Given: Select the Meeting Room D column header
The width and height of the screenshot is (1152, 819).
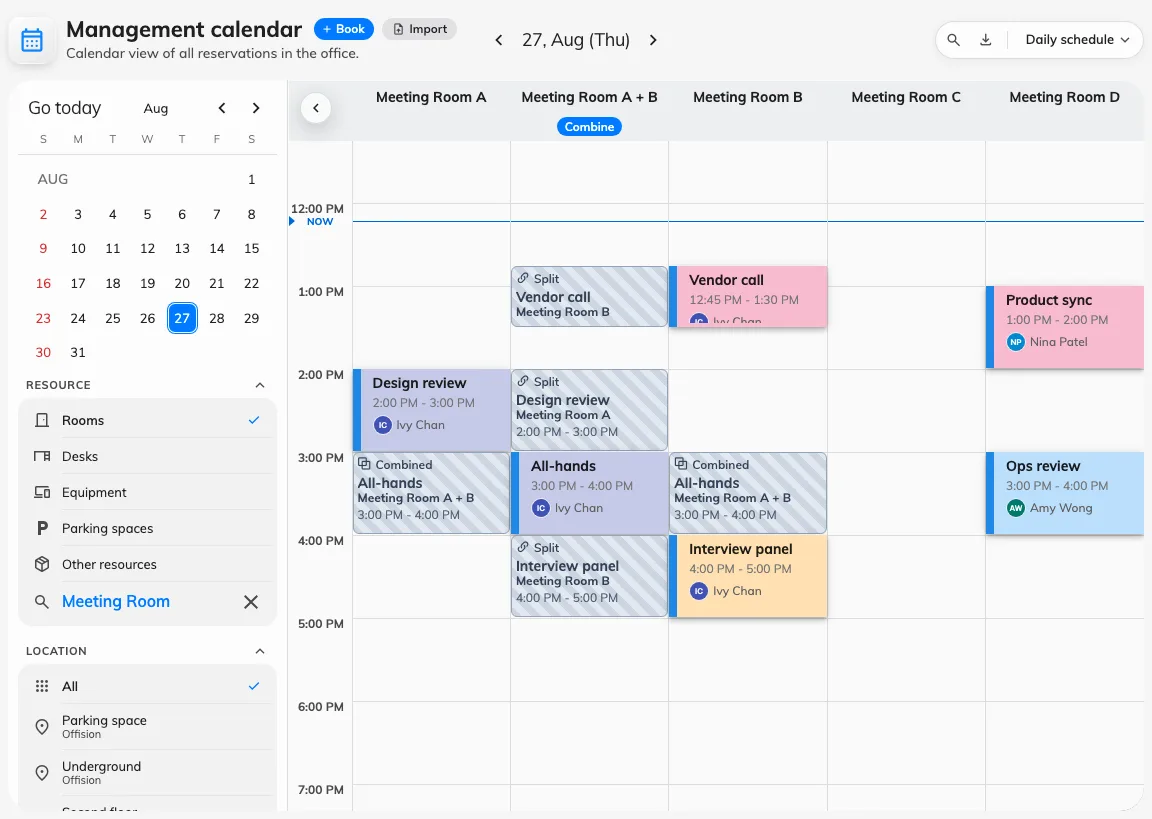Looking at the screenshot, I should (1065, 97).
